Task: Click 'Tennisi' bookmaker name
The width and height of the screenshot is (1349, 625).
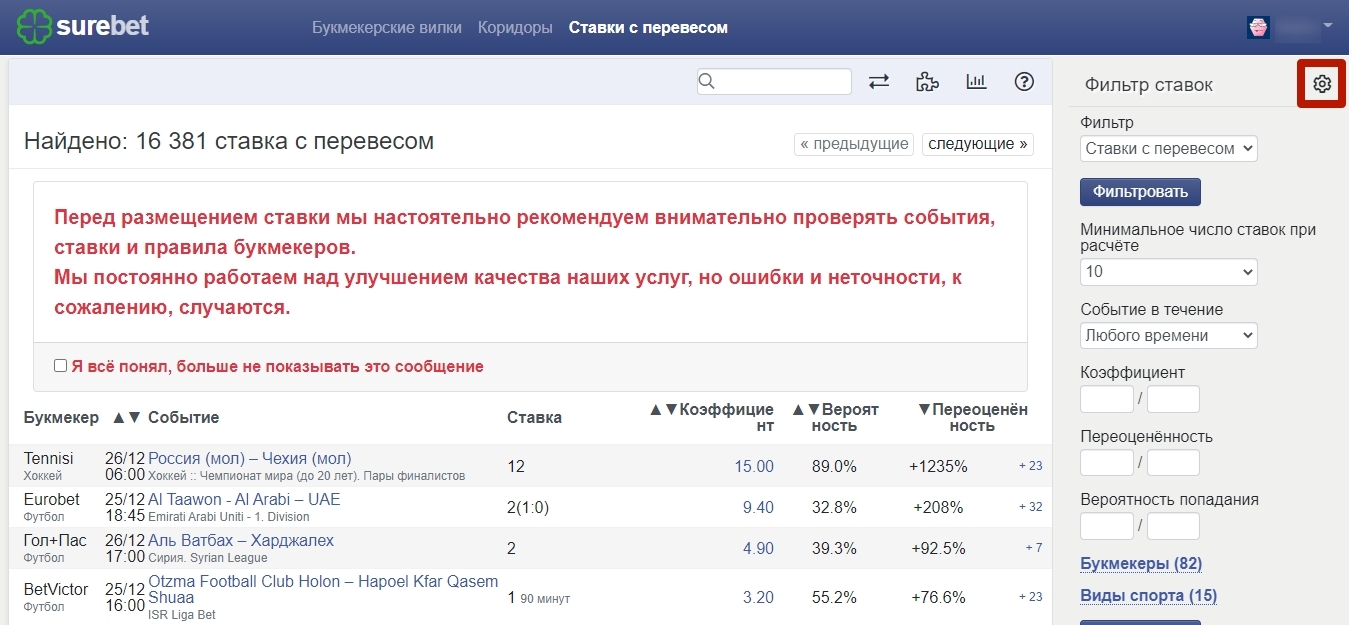Action: tap(48, 458)
